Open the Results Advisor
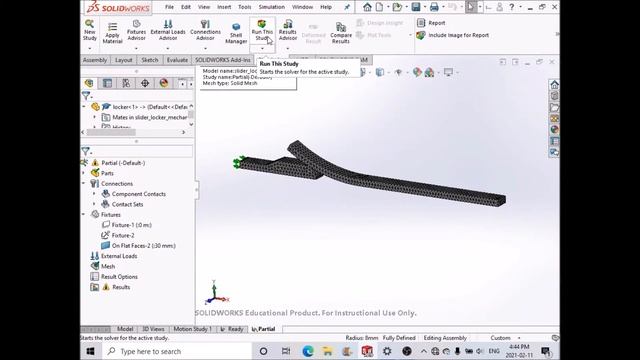The image size is (640, 360). (x=288, y=30)
